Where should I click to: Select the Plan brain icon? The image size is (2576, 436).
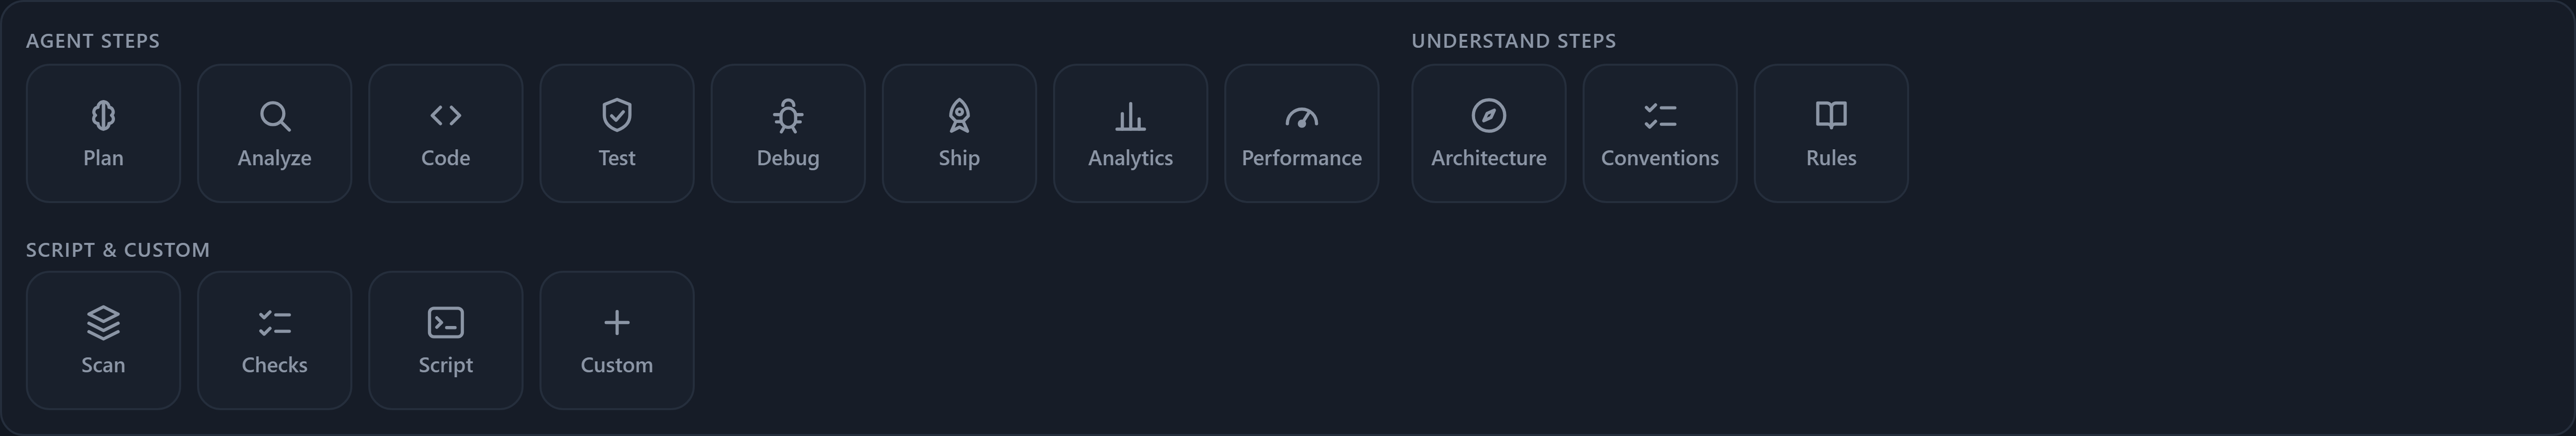click(103, 116)
